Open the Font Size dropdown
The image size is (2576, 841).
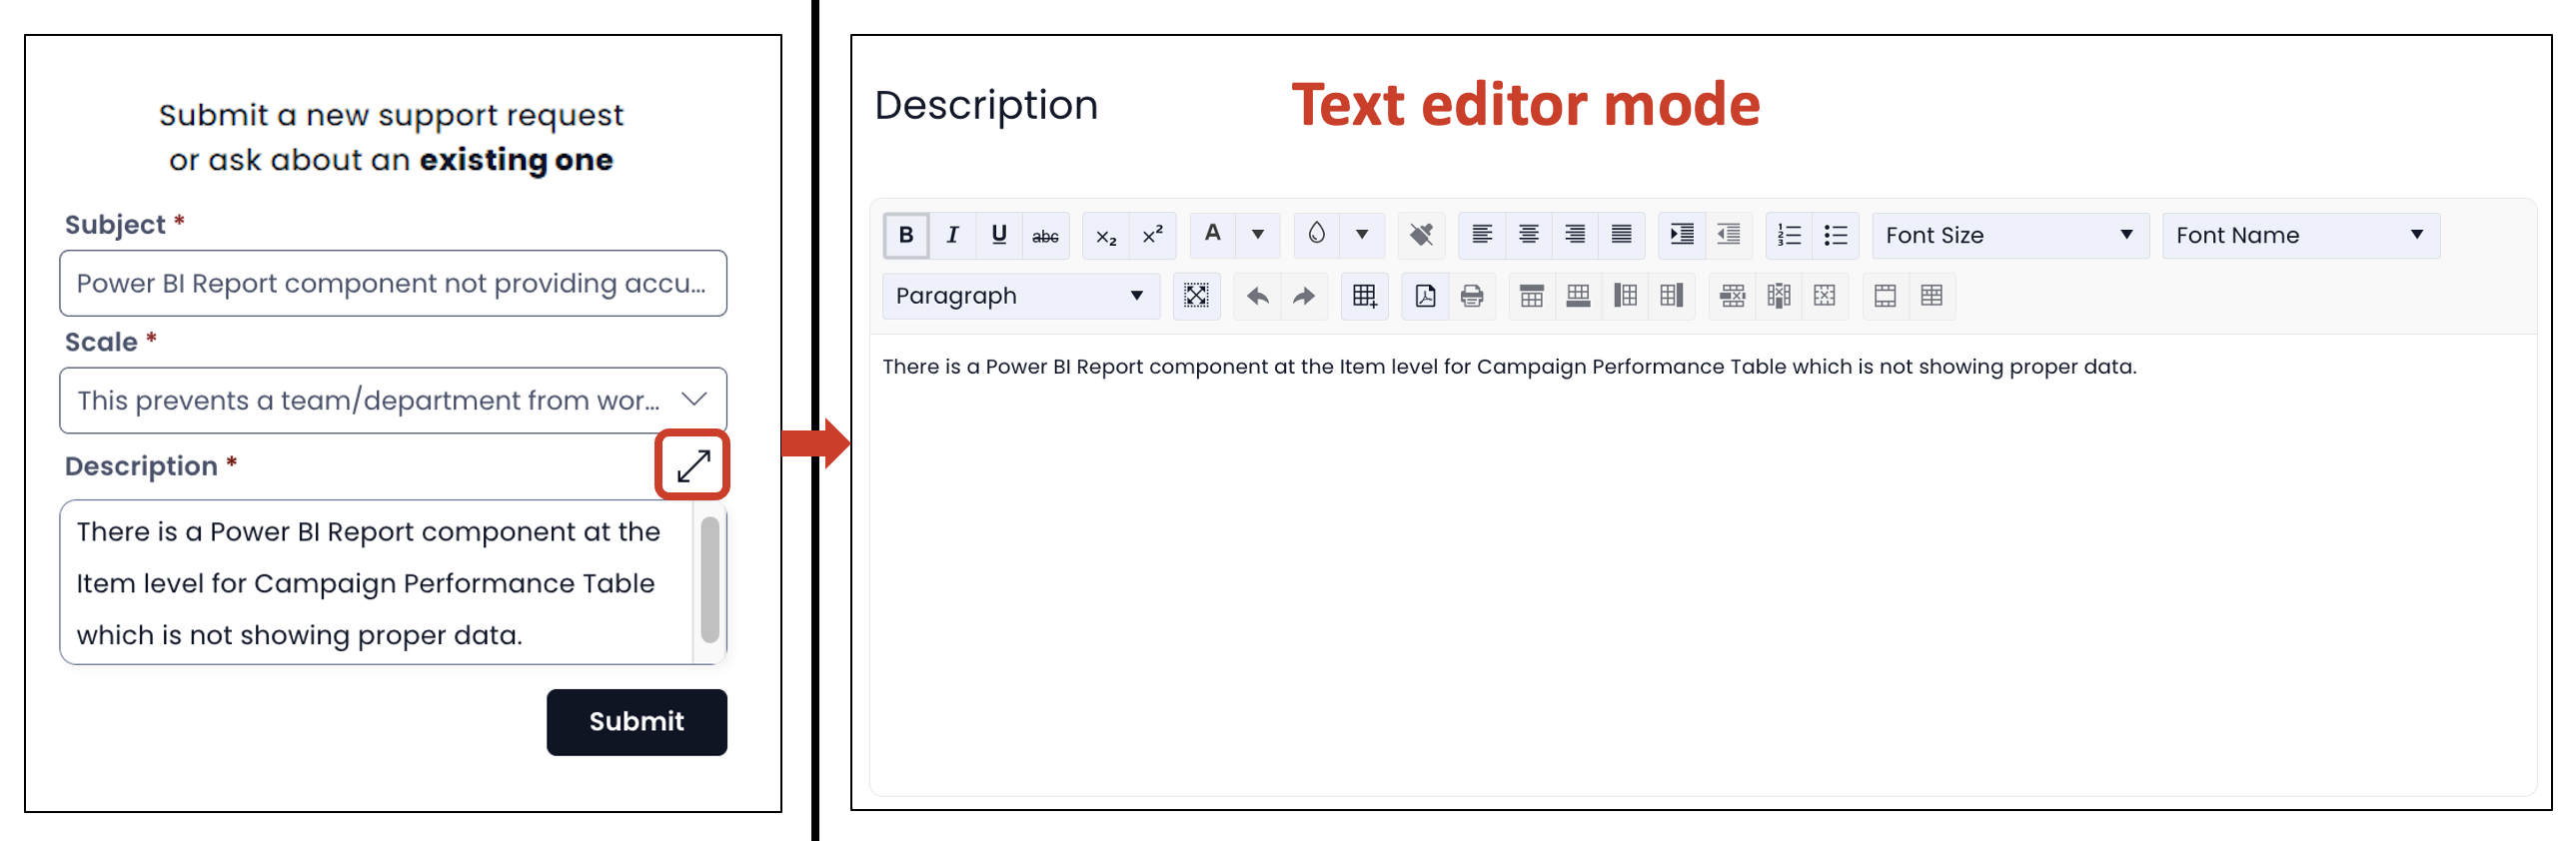point(2010,235)
